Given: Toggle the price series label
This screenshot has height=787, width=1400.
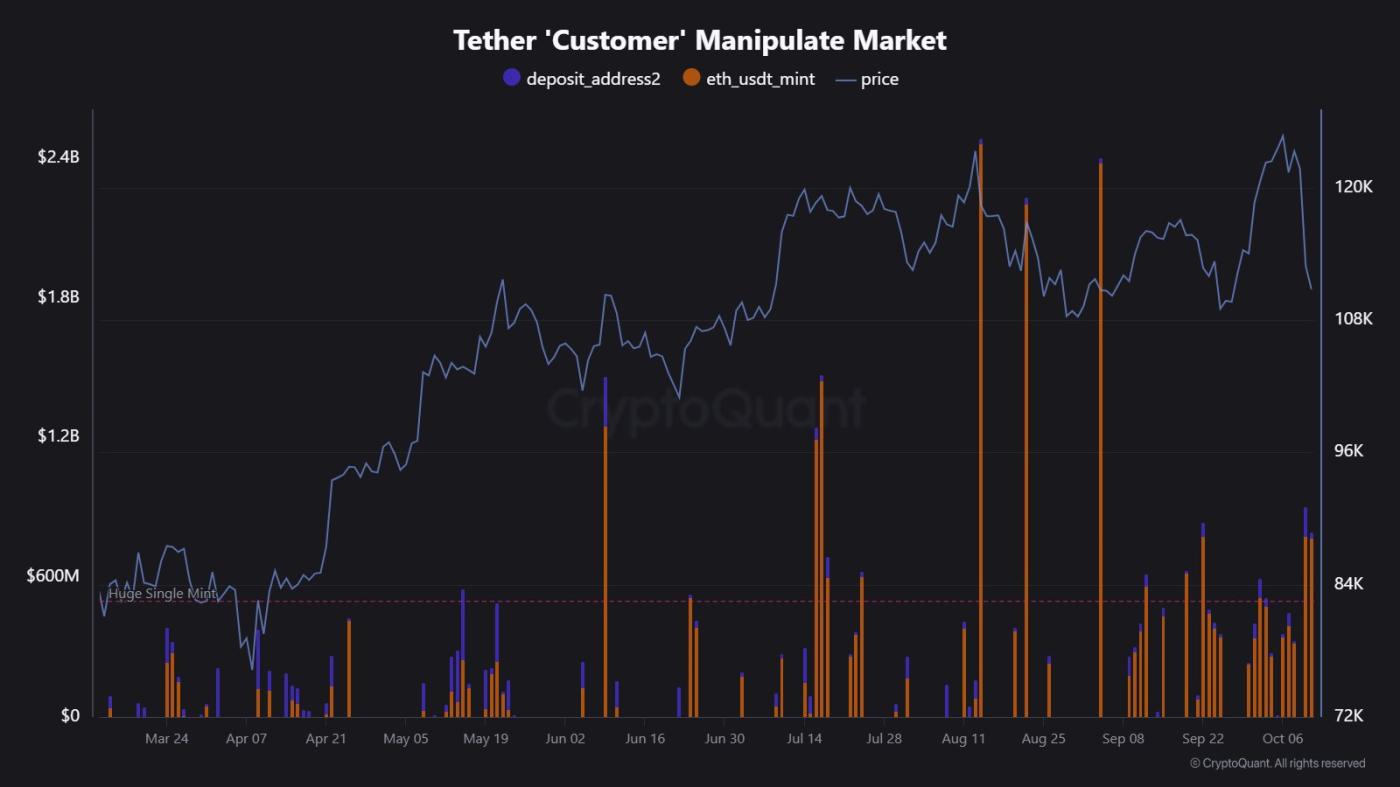Looking at the screenshot, I should click(880, 79).
